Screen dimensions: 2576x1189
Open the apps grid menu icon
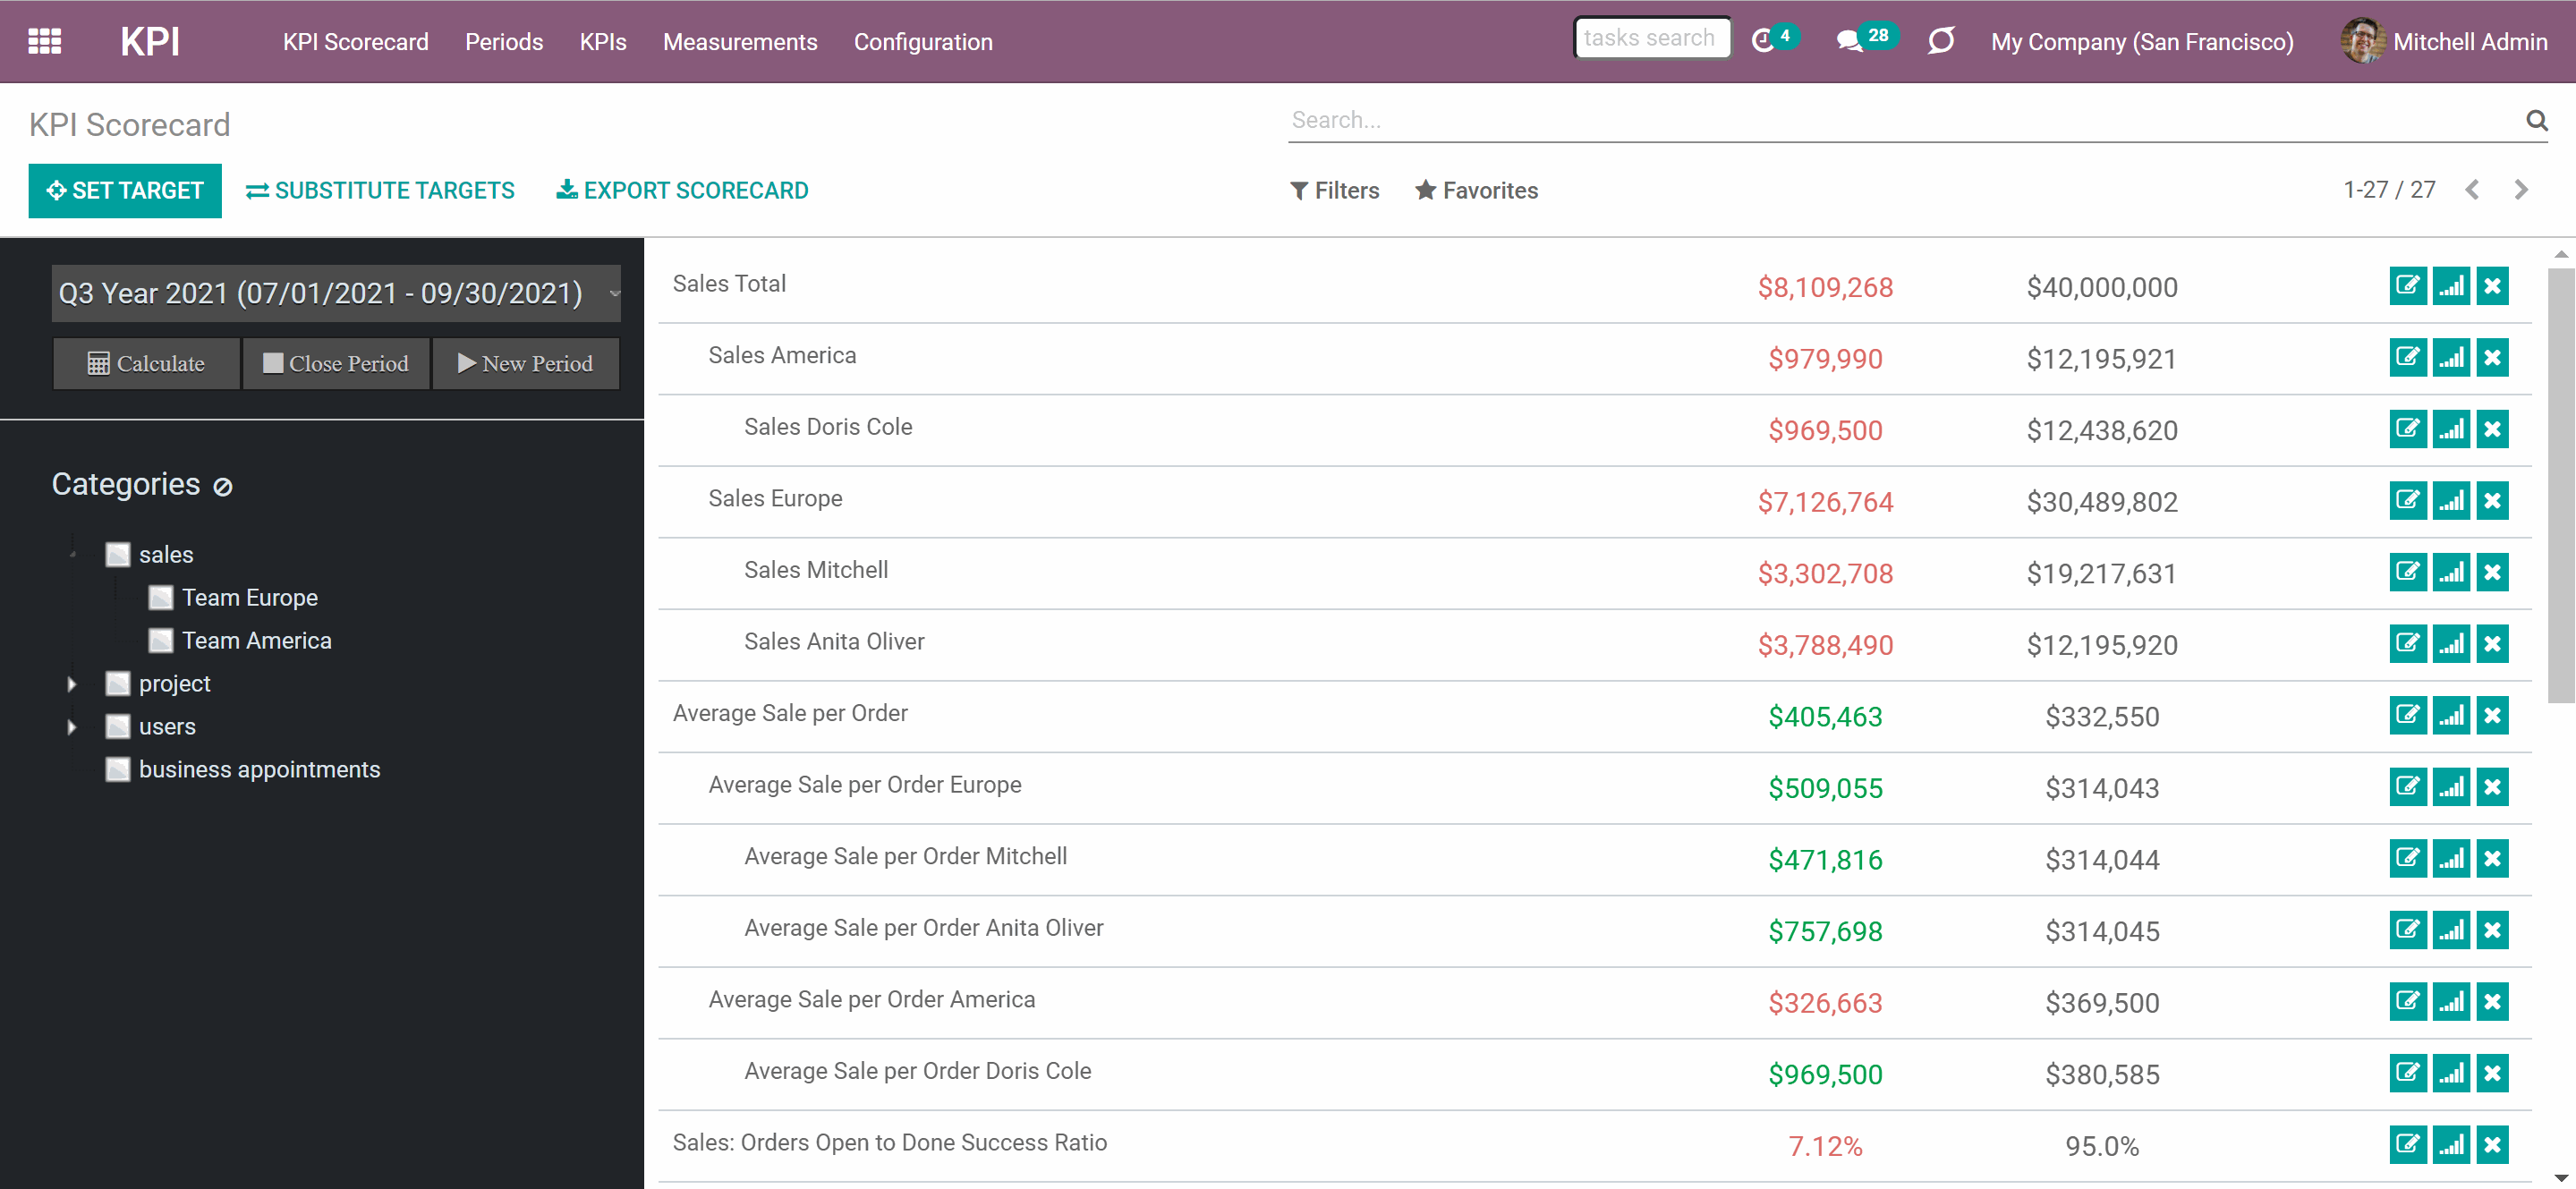(44, 41)
